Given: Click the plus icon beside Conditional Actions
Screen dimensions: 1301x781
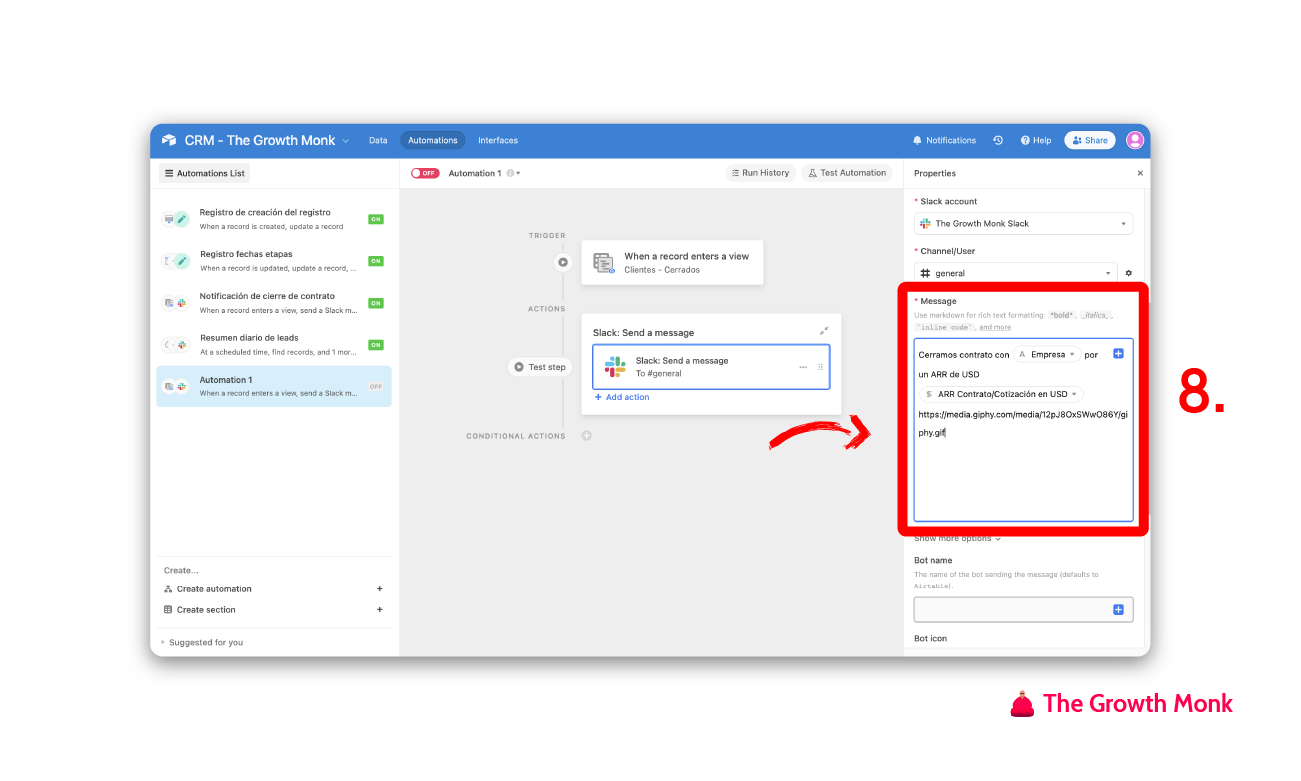Looking at the screenshot, I should (587, 436).
